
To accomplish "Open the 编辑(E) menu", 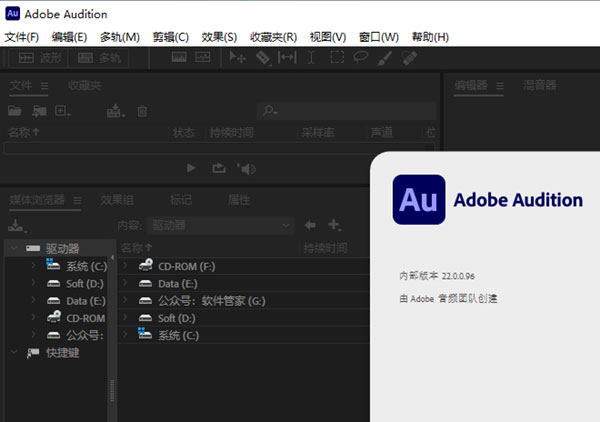I will point(69,37).
